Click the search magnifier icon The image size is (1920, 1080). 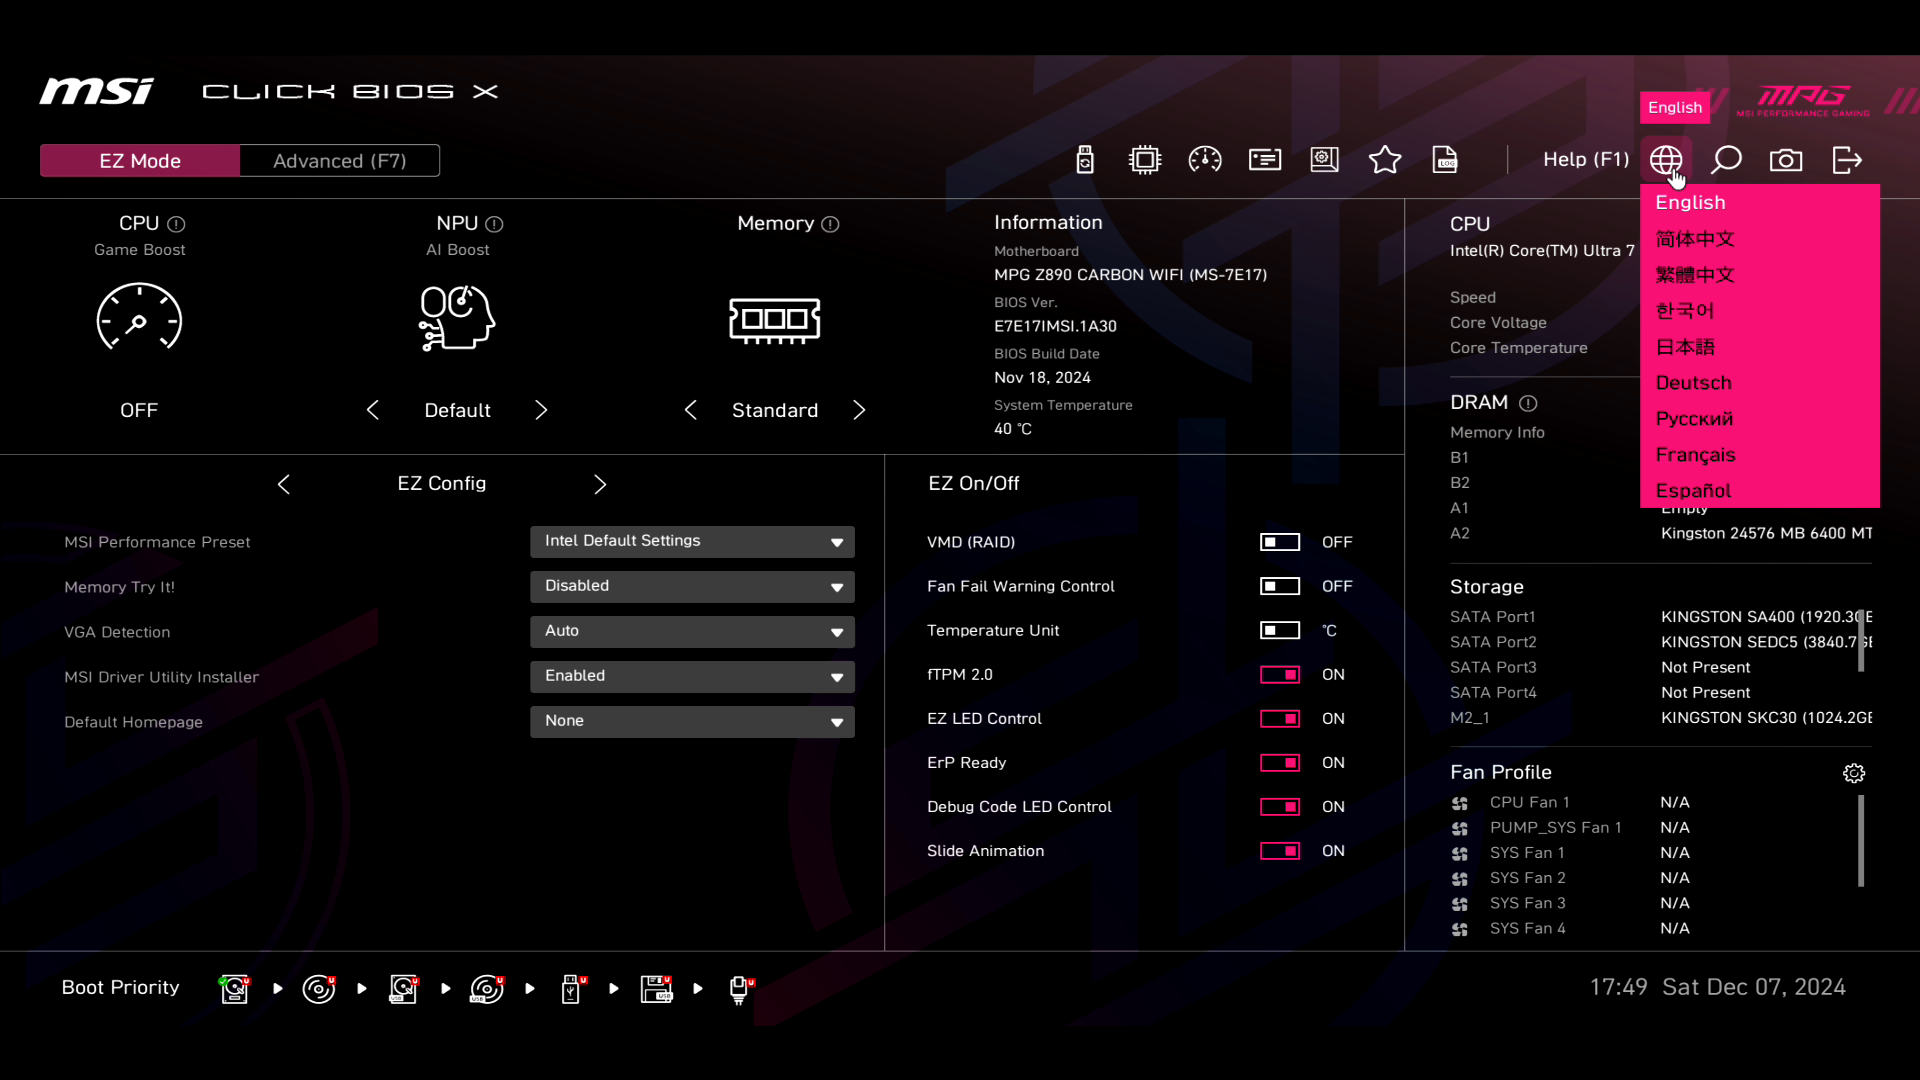coord(1726,160)
